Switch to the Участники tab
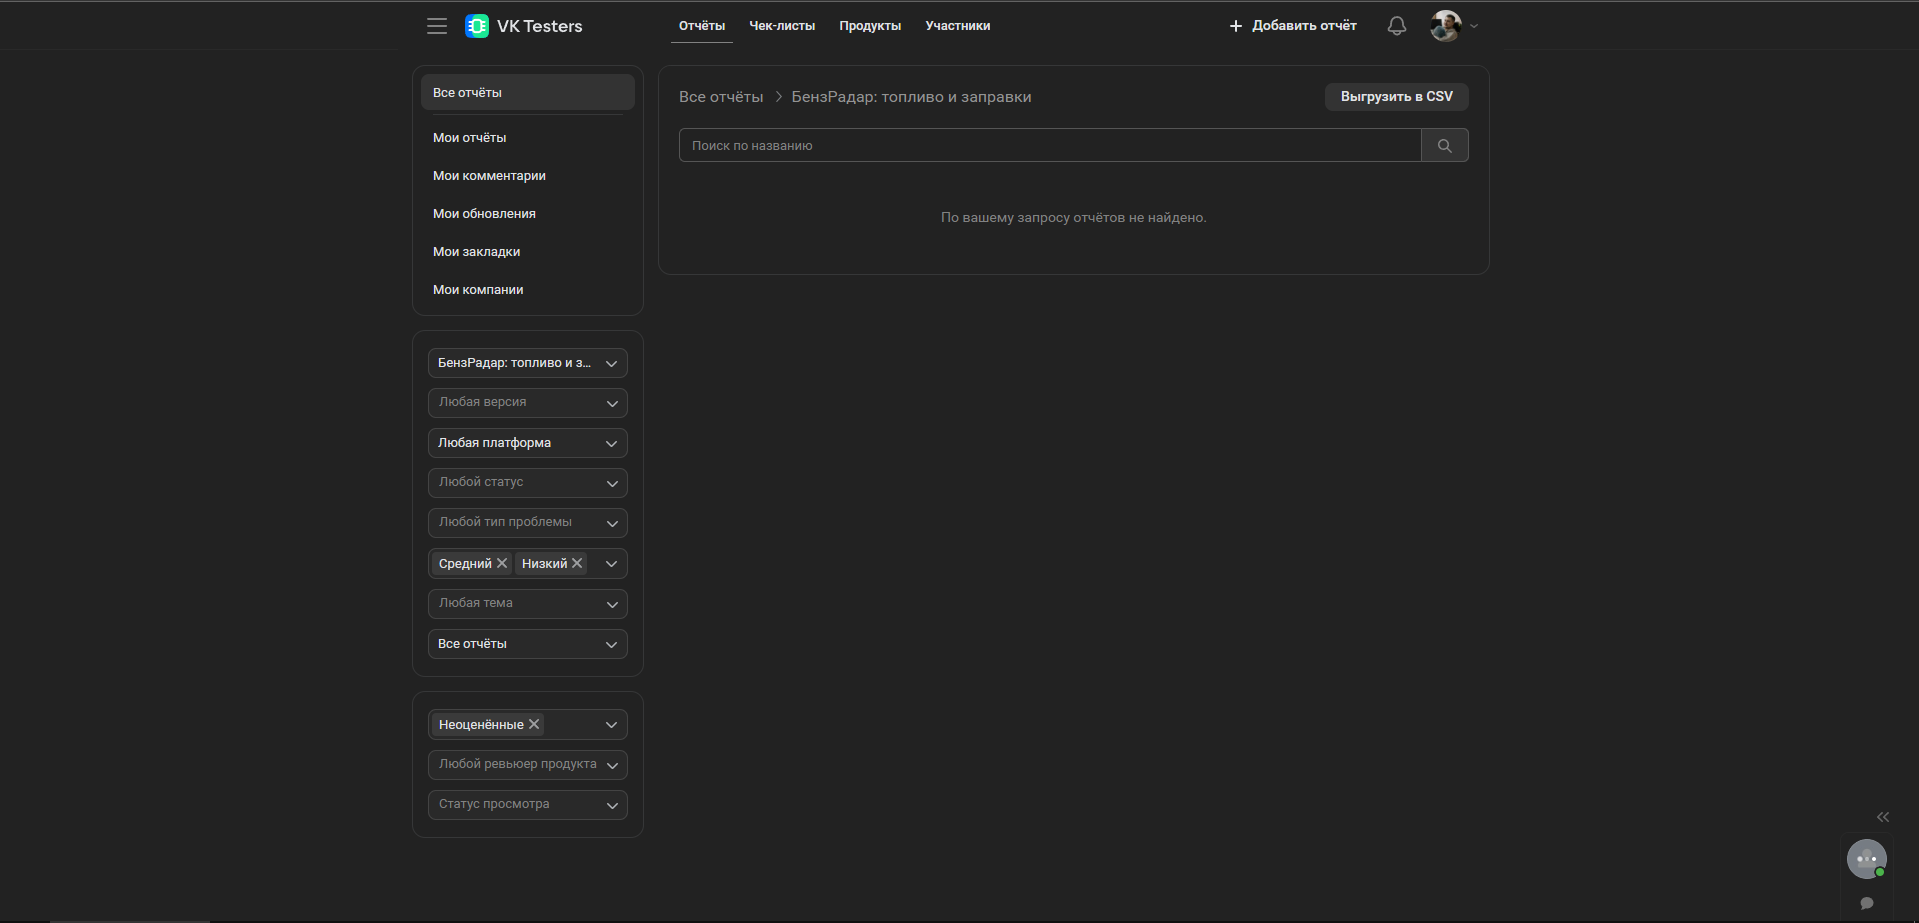The image size is (1919, 923). click(958, 26)
